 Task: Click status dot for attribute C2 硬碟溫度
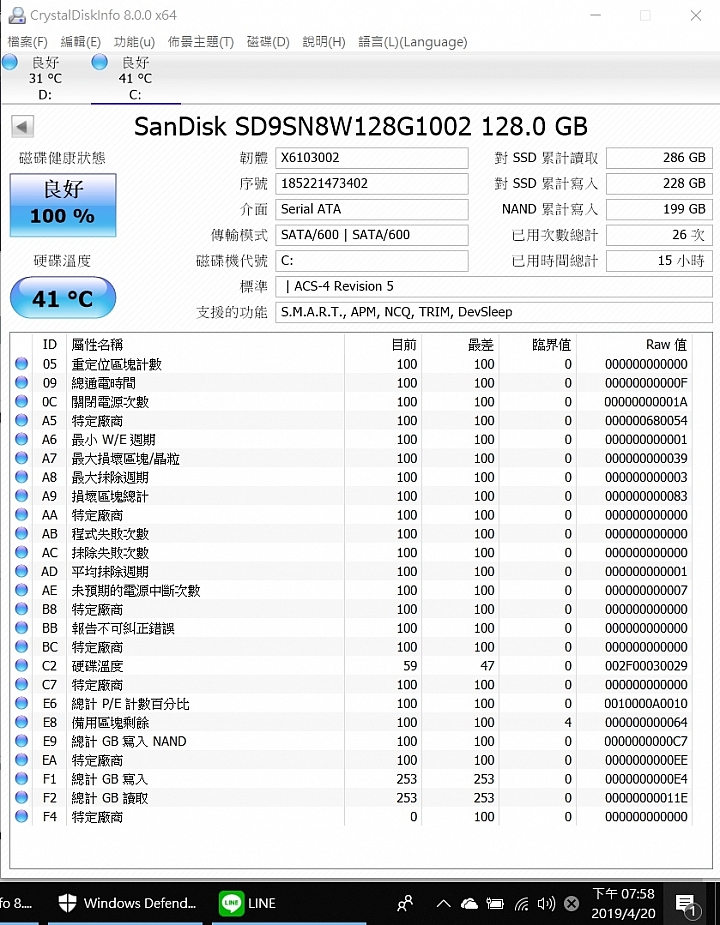click(22, 665)
